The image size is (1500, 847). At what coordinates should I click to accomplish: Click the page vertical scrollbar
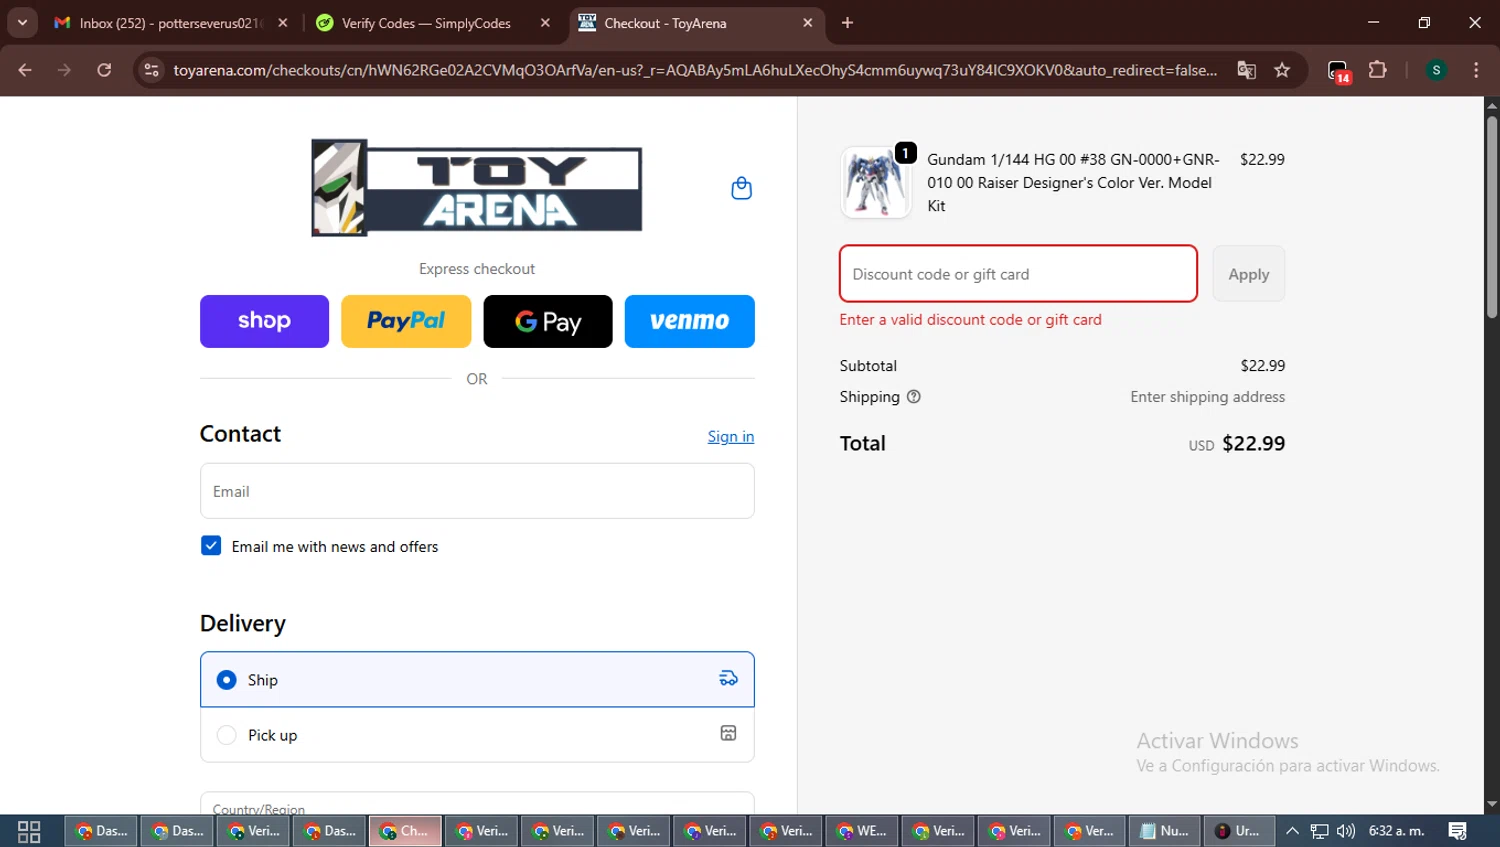1492,218
